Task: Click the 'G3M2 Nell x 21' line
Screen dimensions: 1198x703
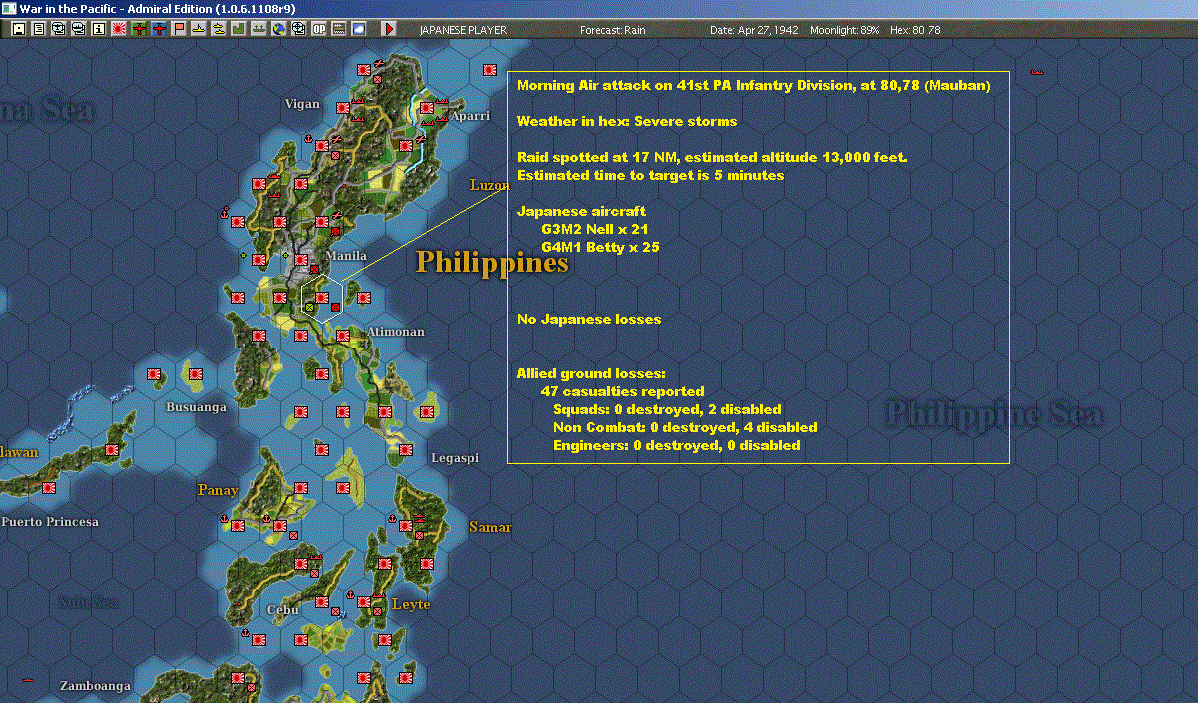Action: tap(594, 229)
